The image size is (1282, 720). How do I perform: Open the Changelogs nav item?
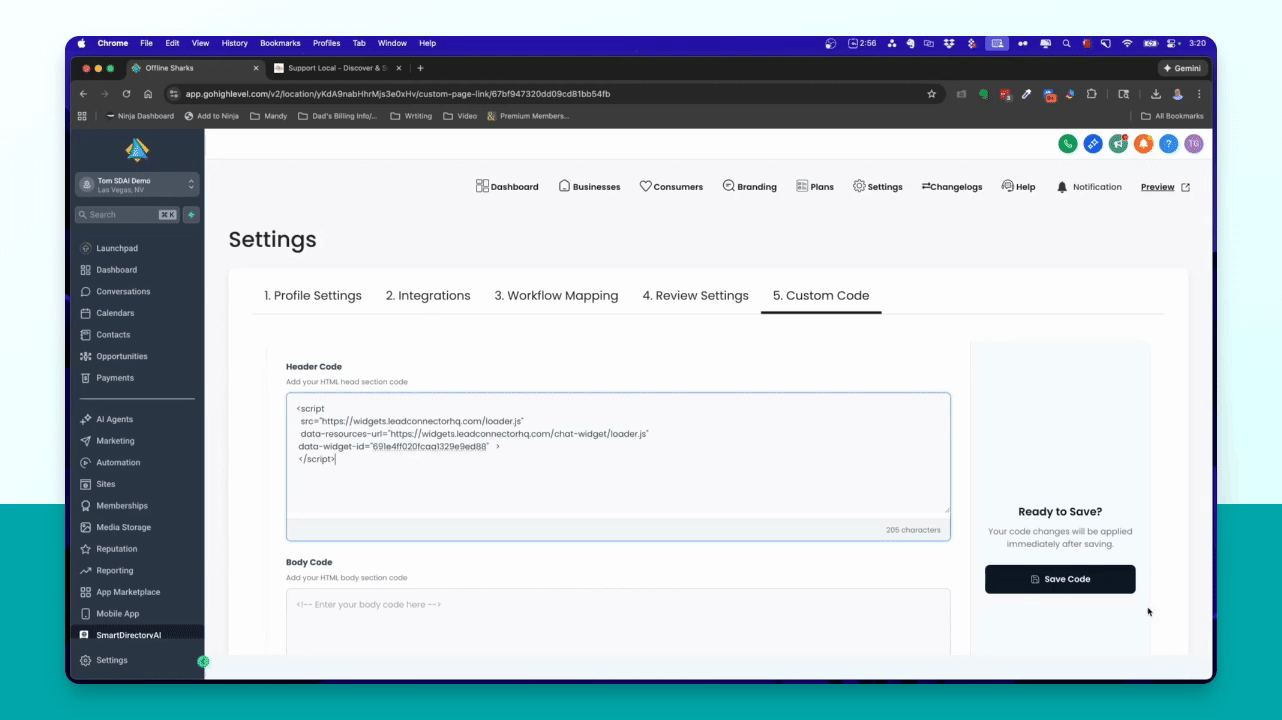(x=952, y=187)
